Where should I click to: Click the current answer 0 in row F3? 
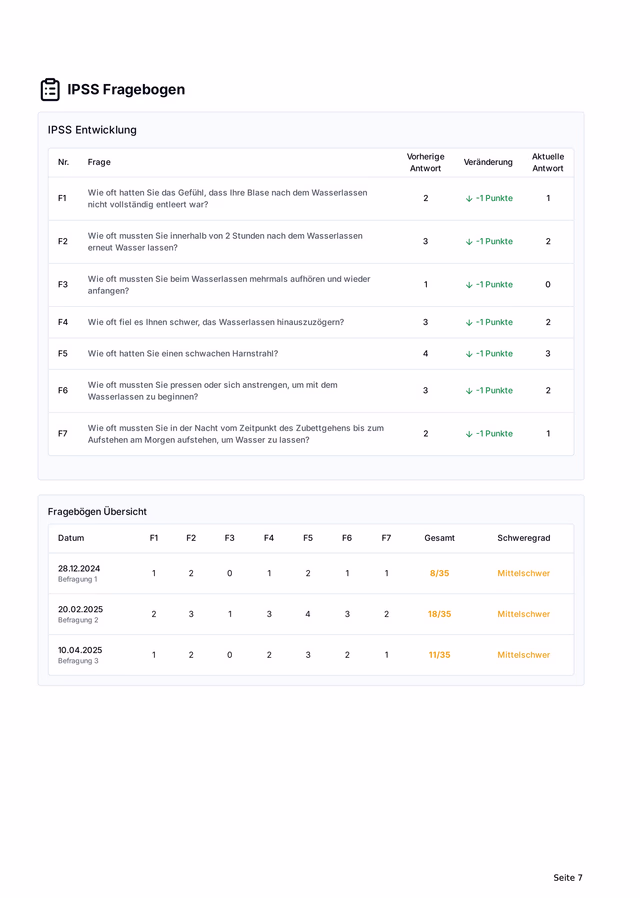coord(548,284)
